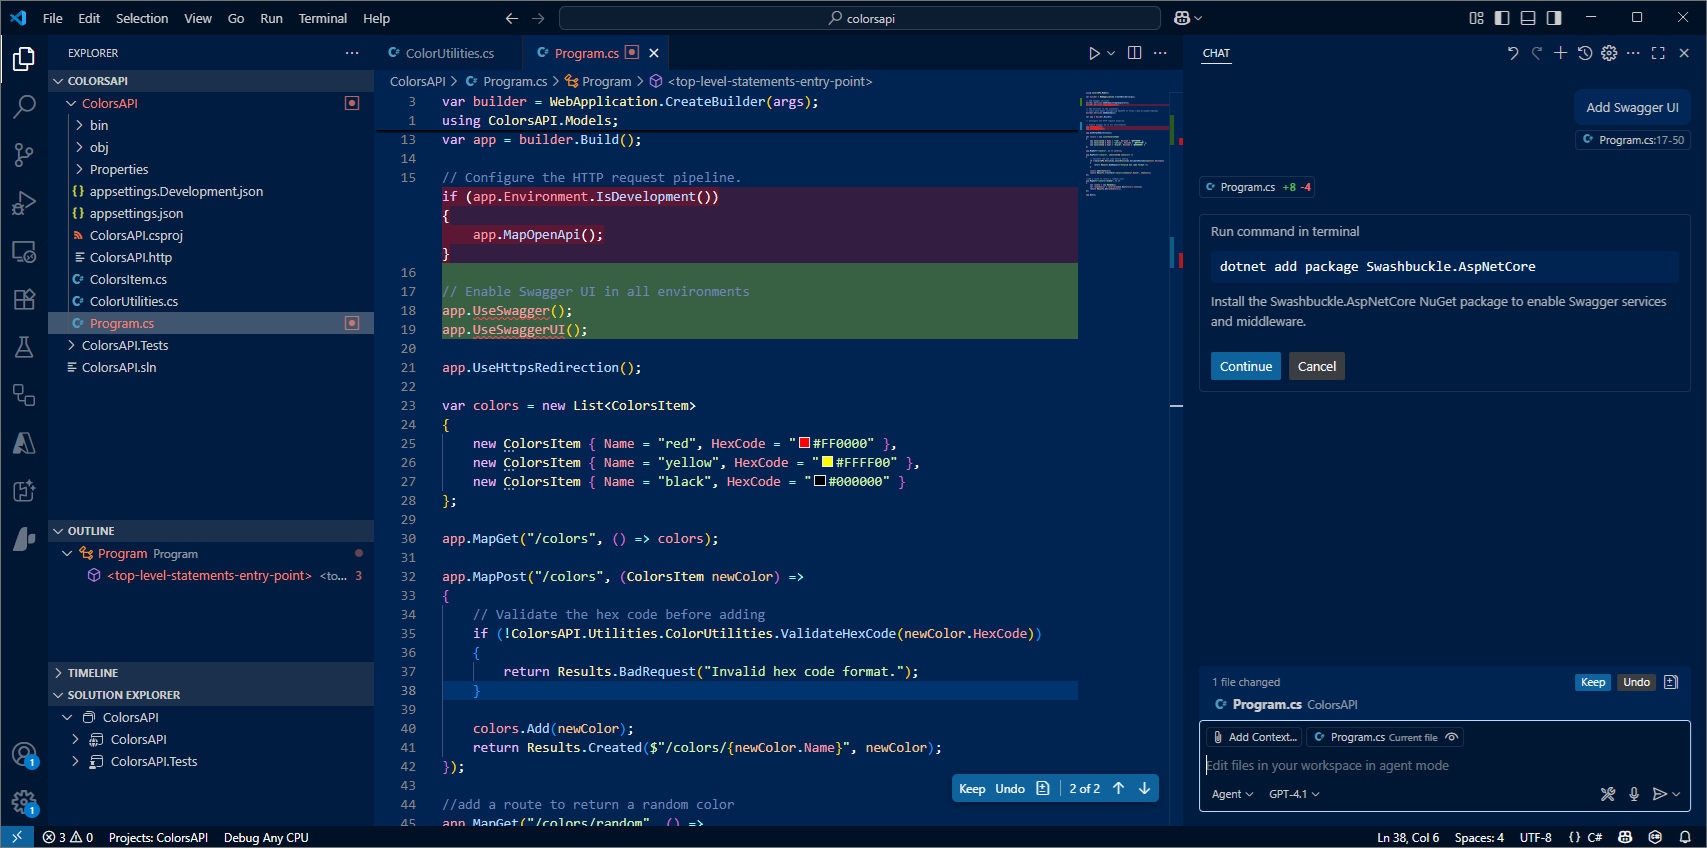This screenshot has height=848, width=1707.
Task: Open the Terminal menu
Action: coord(322,18)
